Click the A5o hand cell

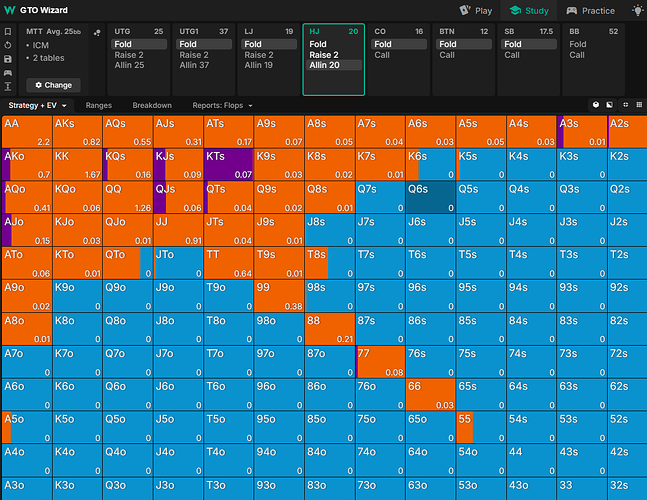coord(27,427)
